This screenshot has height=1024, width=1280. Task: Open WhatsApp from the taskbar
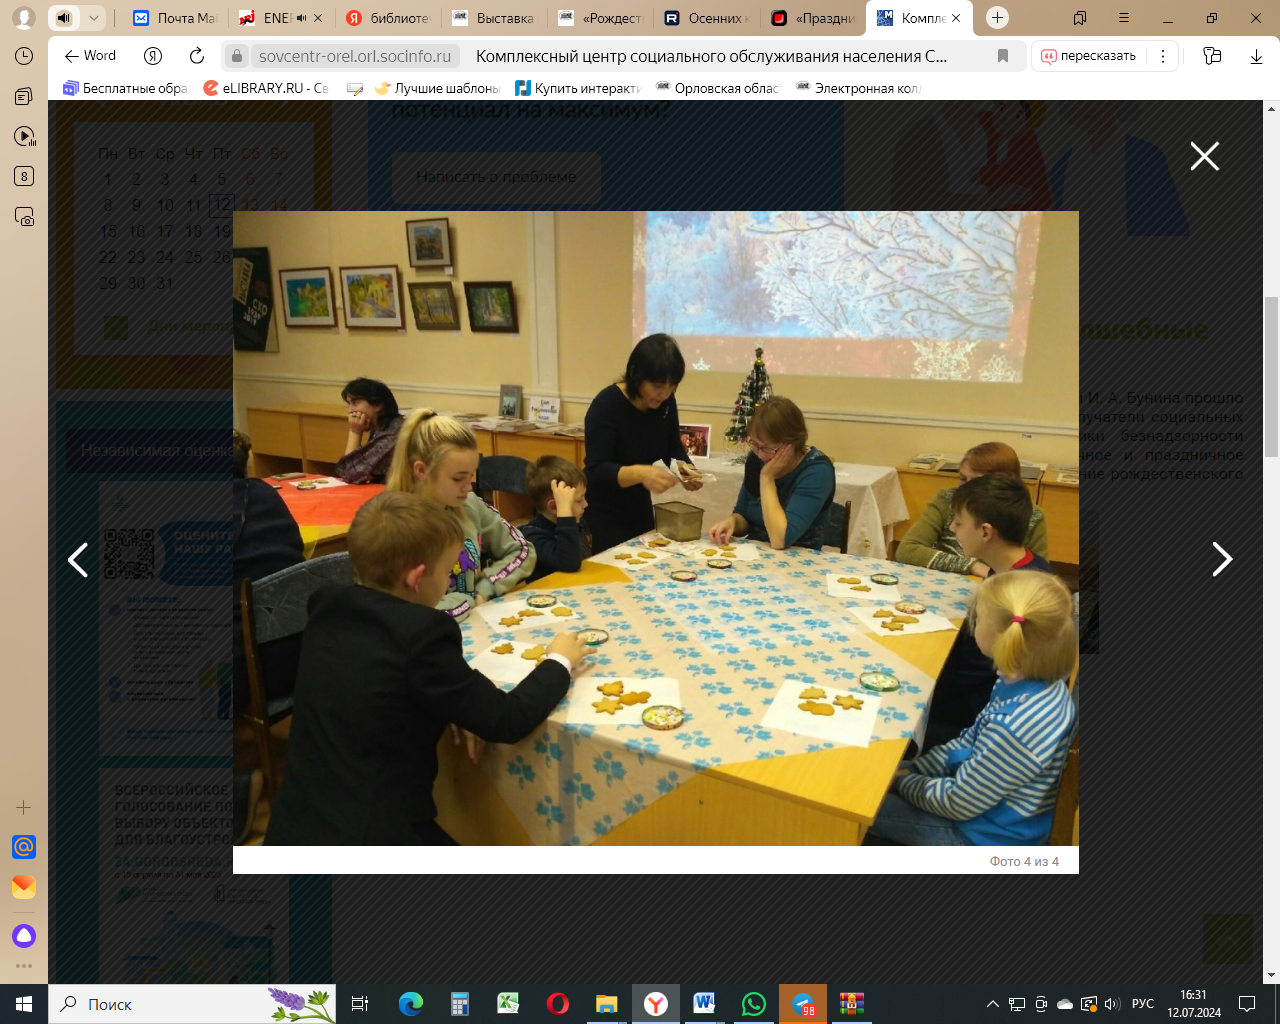[x=754, y=1004]
